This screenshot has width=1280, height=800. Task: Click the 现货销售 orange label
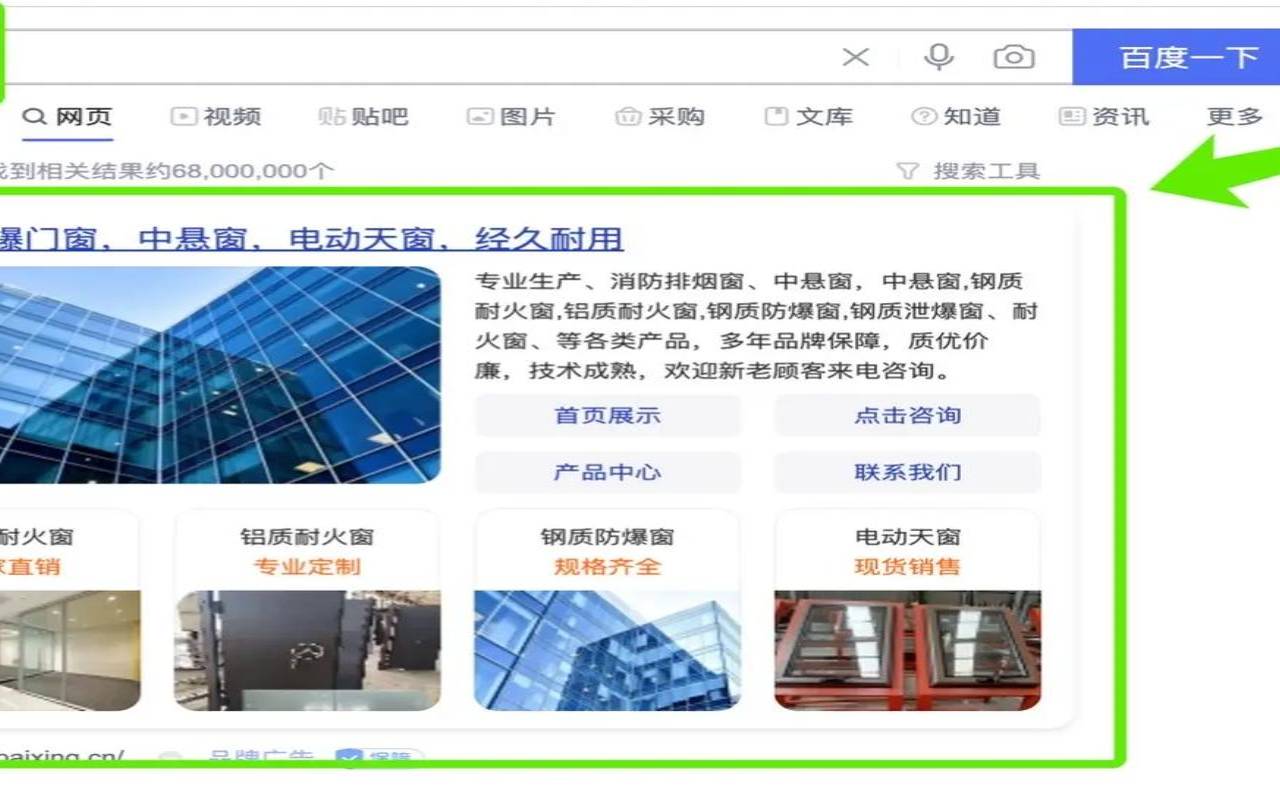pyautogui.click(x=907, y=567)
